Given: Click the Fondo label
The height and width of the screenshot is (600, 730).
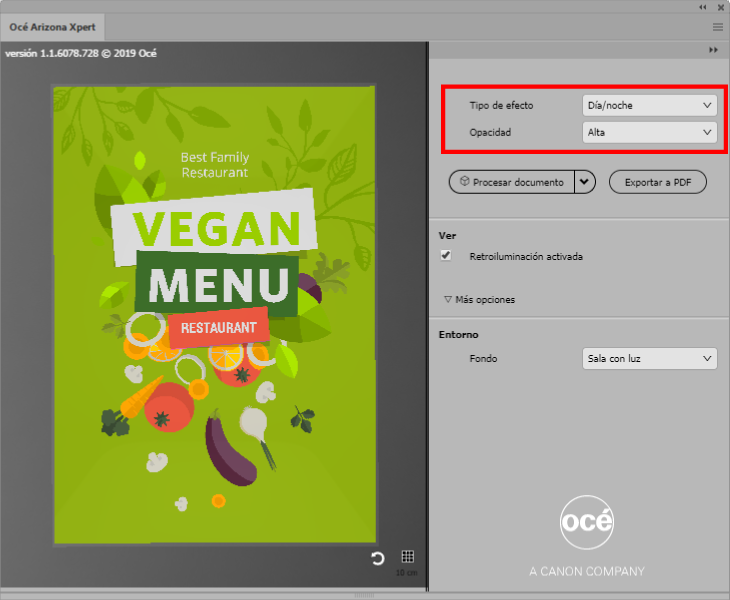Looking at the screenshot, I should [x=483, y=358].
